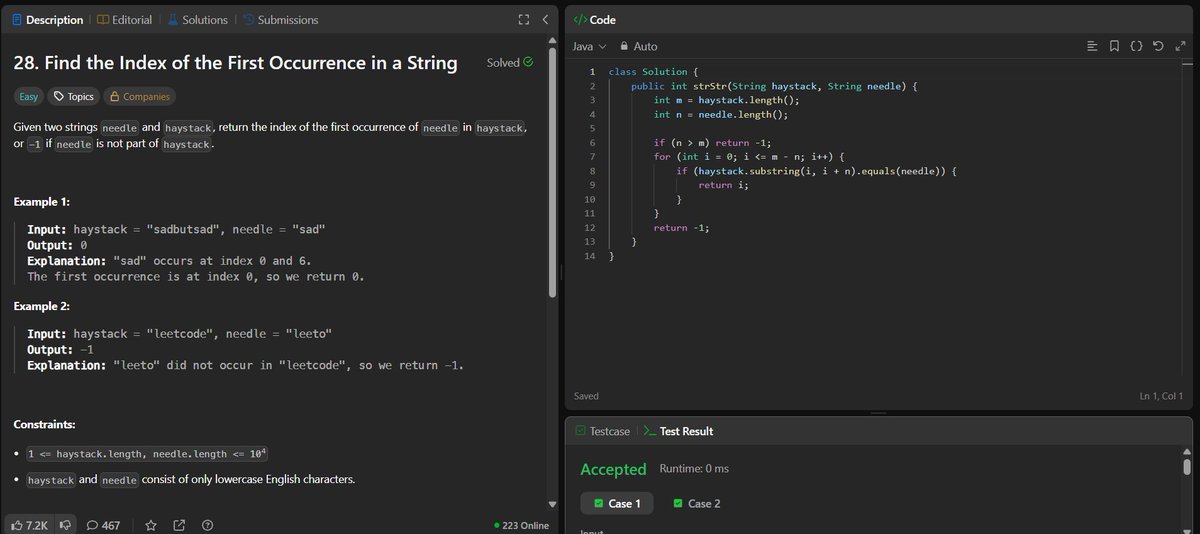This screenshot has width=1200, height=534.
Task: Click the 'return -1;' line 12
Action: pyautogui.click(x=682, y=228)
